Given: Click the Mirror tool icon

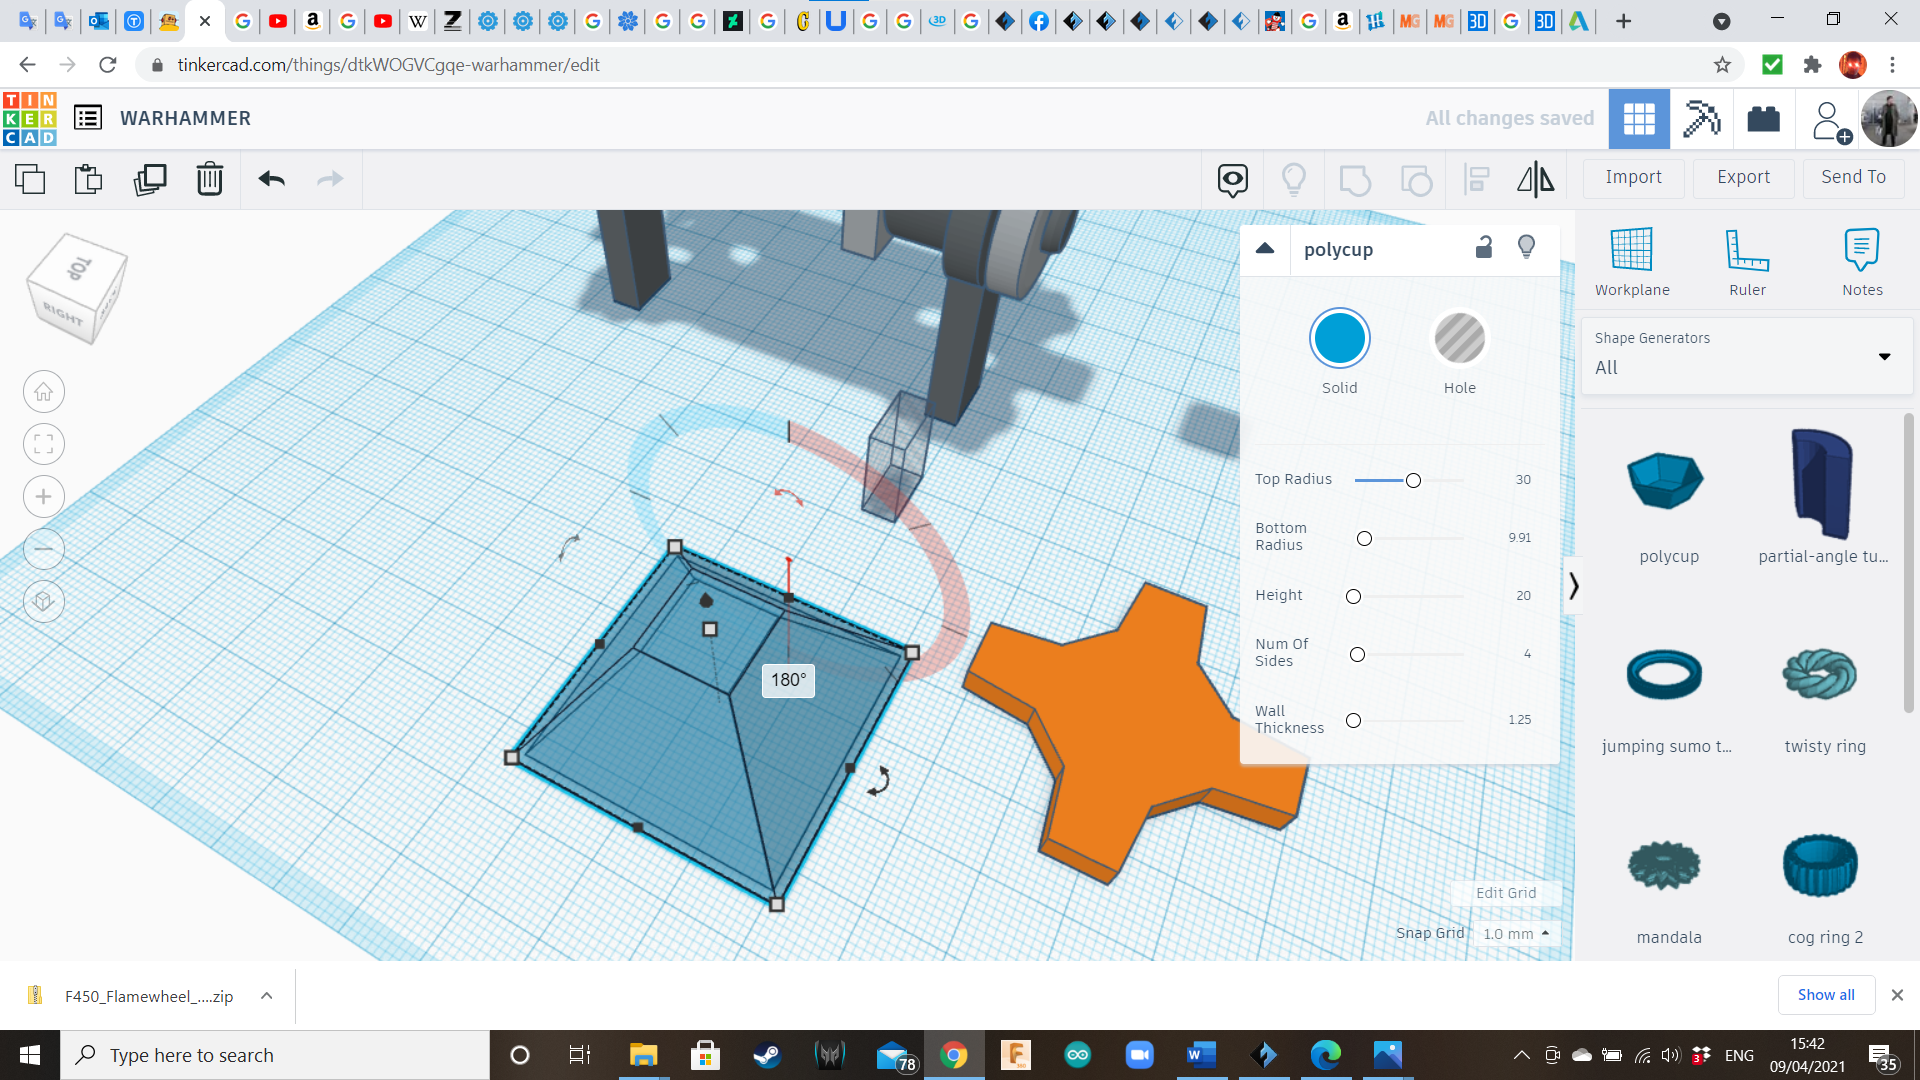Looking at the screenshot, I should [x=1535, y=179].
